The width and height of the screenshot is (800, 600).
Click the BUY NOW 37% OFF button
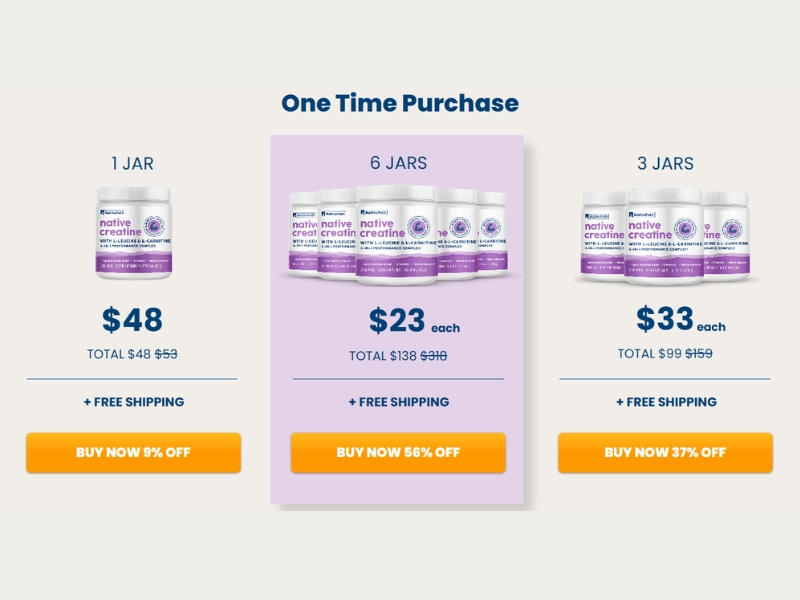[x=665, y=452]
